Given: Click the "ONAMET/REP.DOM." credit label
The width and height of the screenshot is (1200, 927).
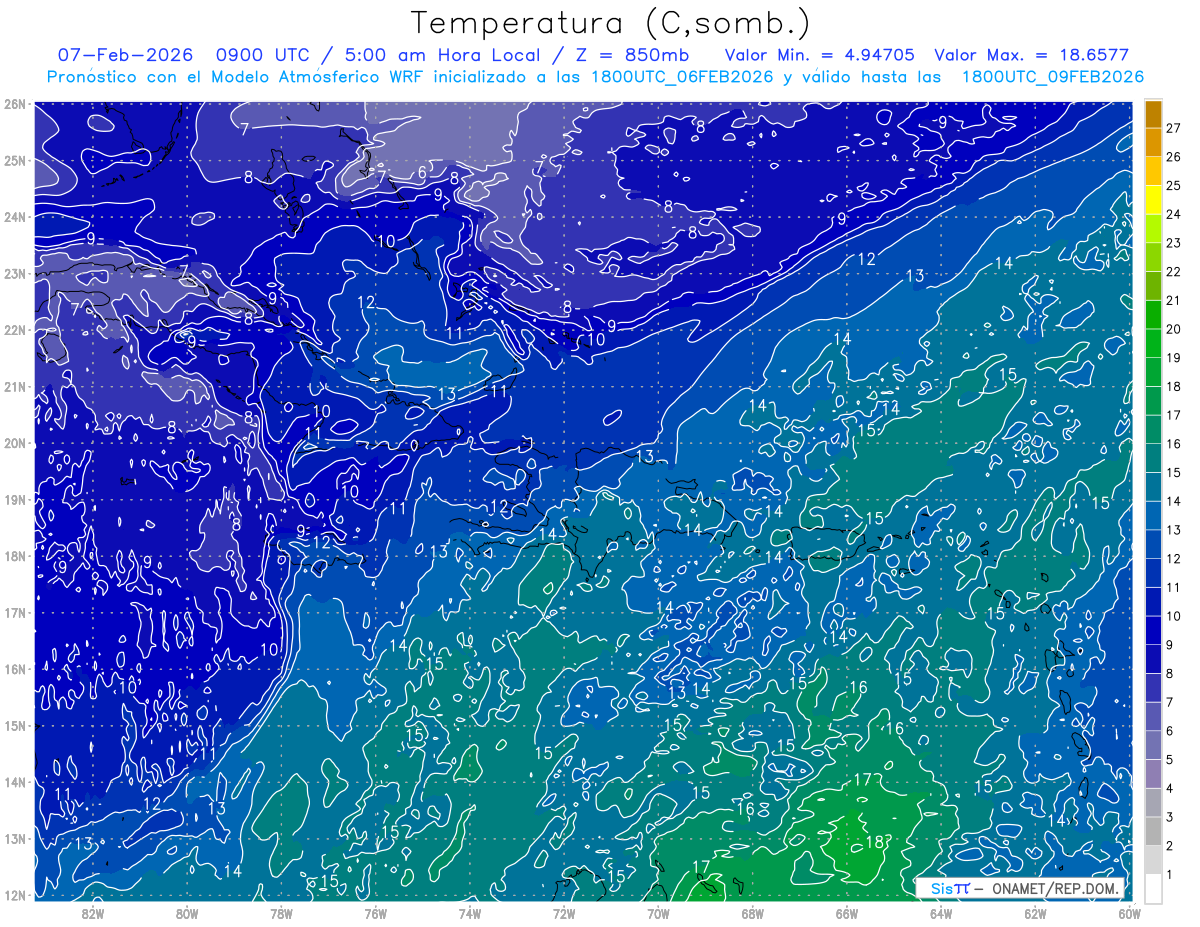Looking at the screenshot, I should pos(1054,887).
